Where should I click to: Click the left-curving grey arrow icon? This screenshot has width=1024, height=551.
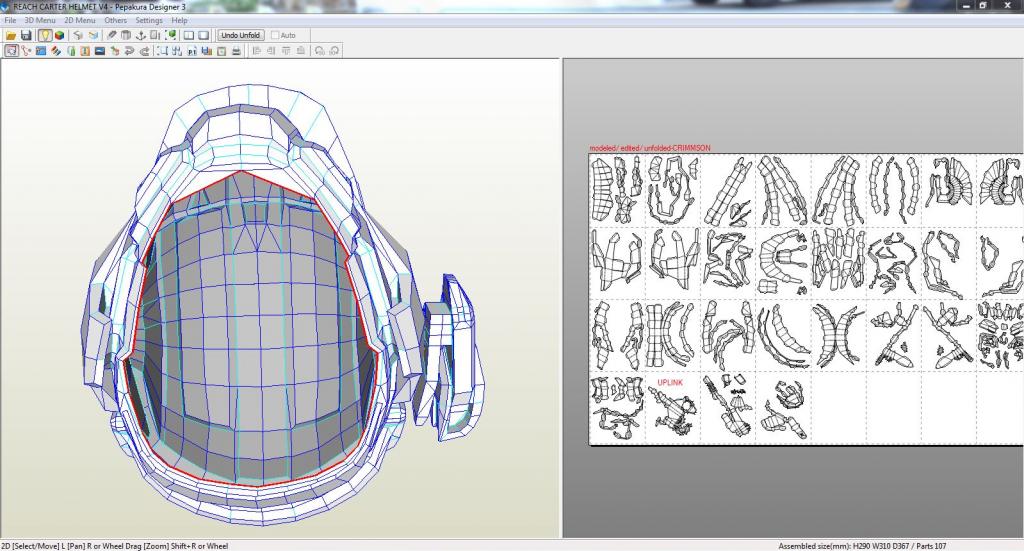click(129, 51)
